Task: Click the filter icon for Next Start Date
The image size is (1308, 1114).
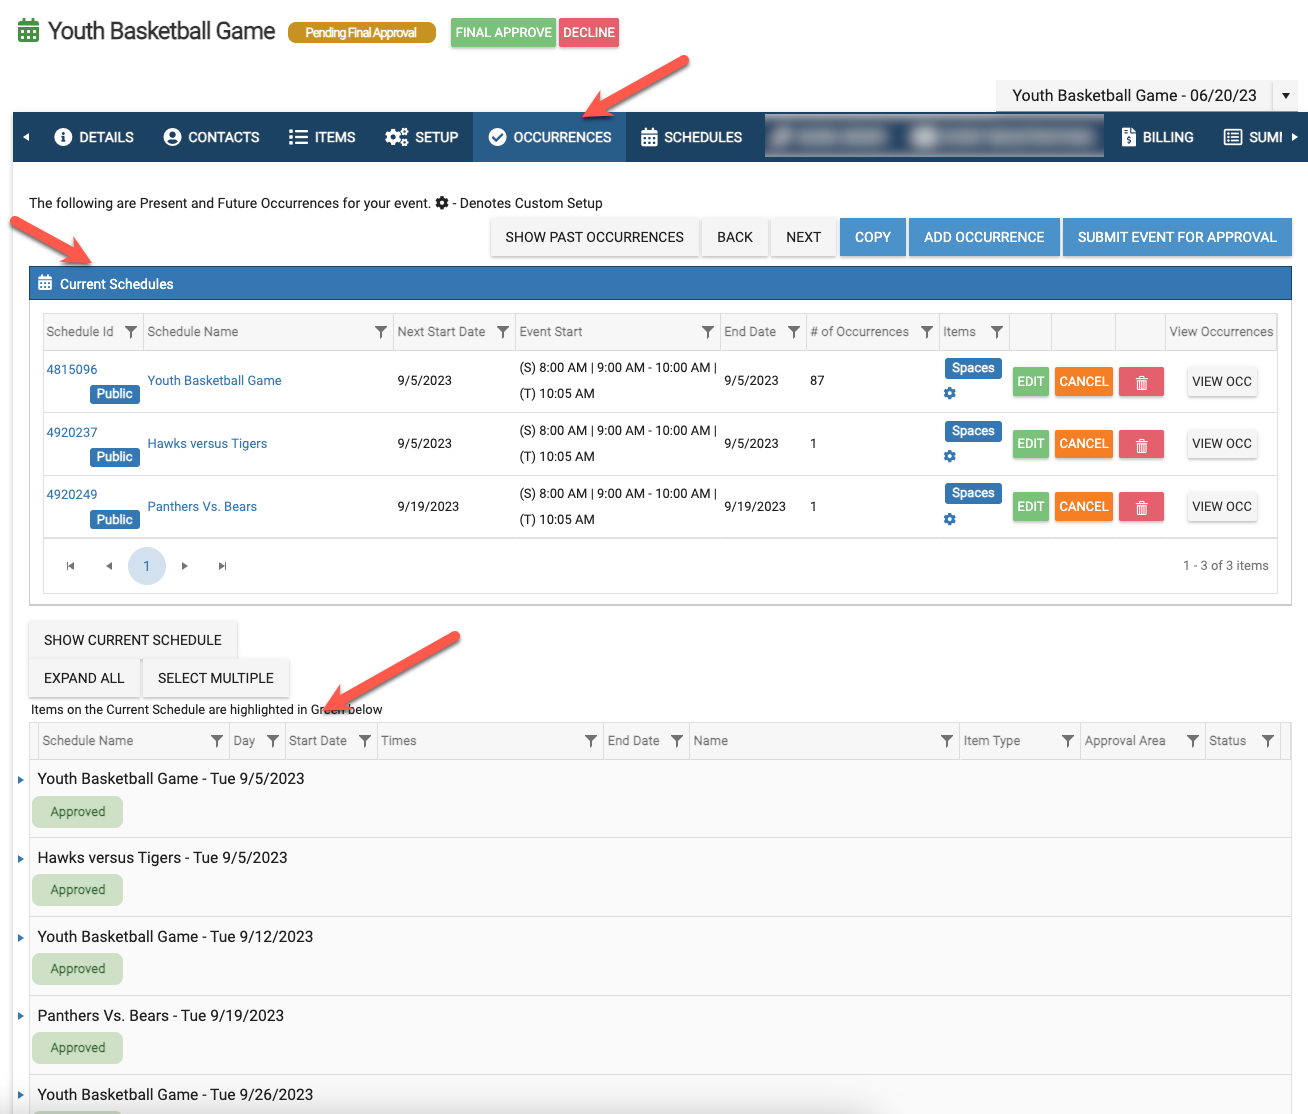Action: pos(502,332)
